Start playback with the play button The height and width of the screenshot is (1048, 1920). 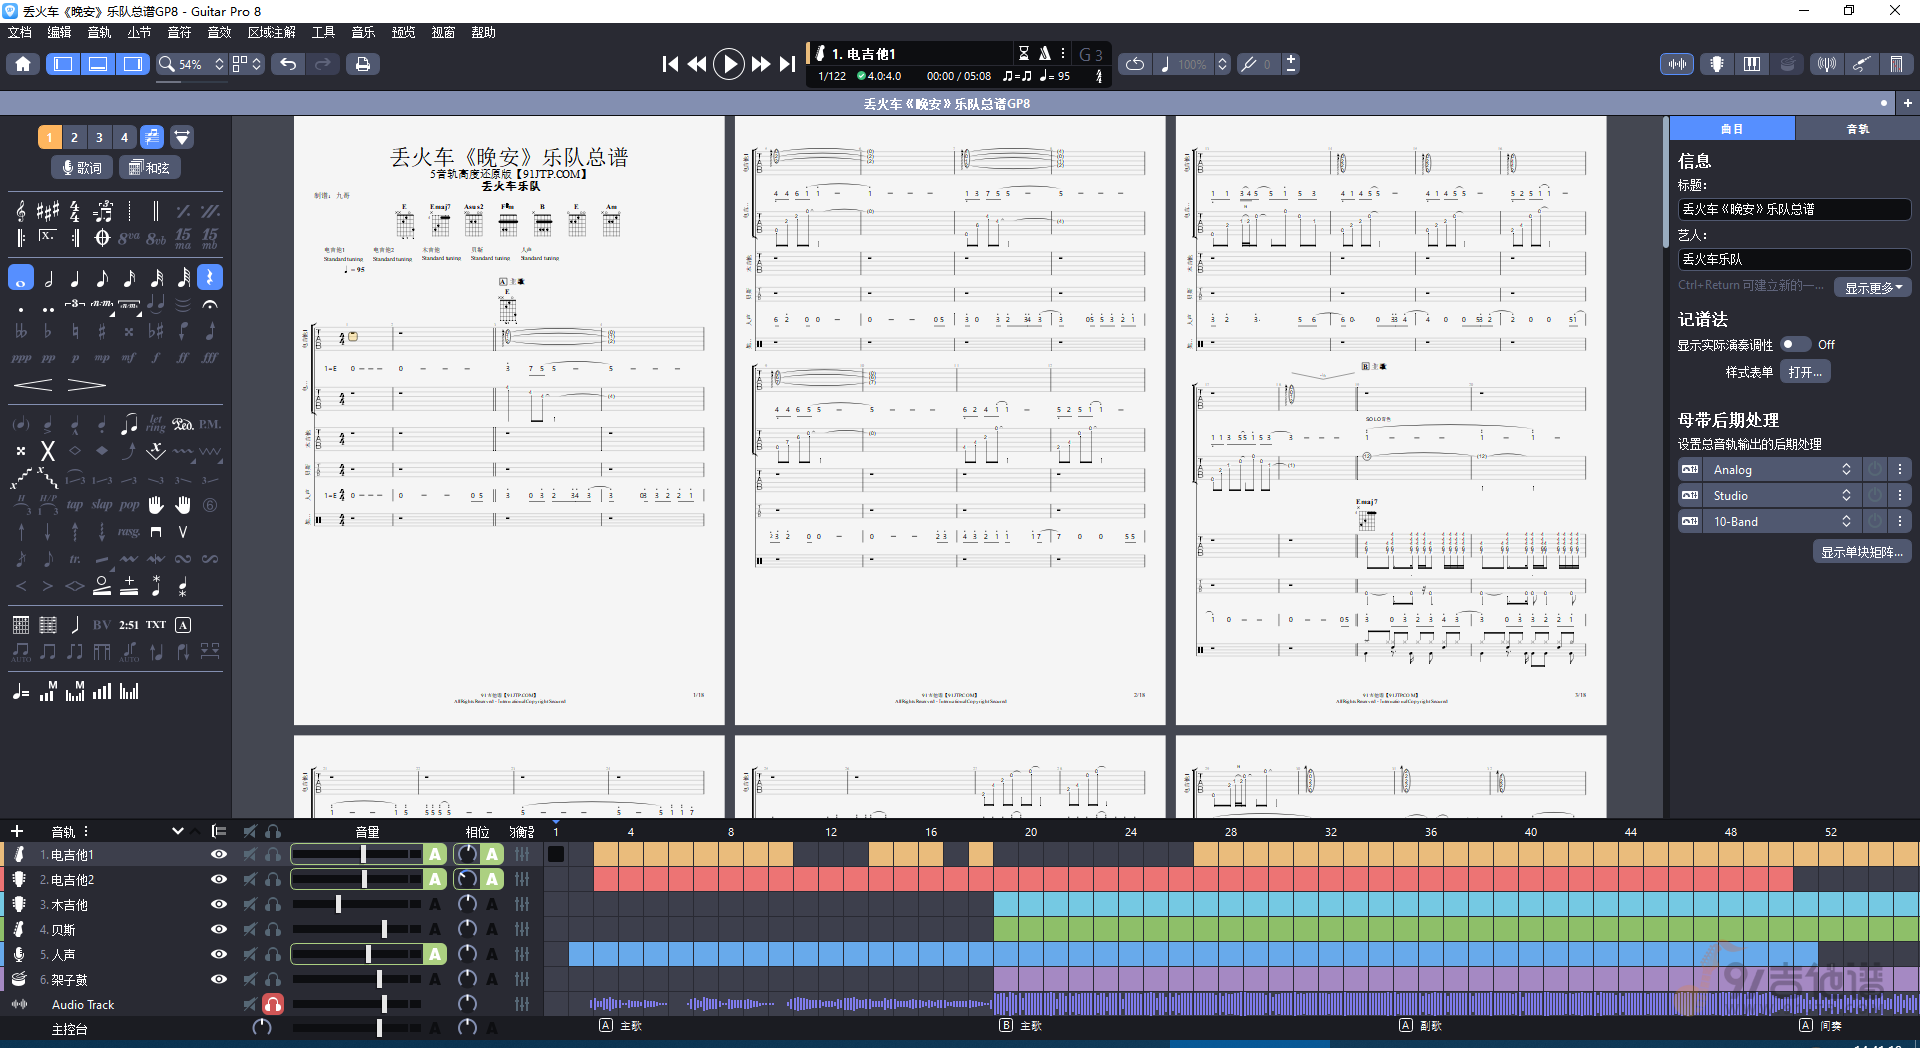point(729,64)
